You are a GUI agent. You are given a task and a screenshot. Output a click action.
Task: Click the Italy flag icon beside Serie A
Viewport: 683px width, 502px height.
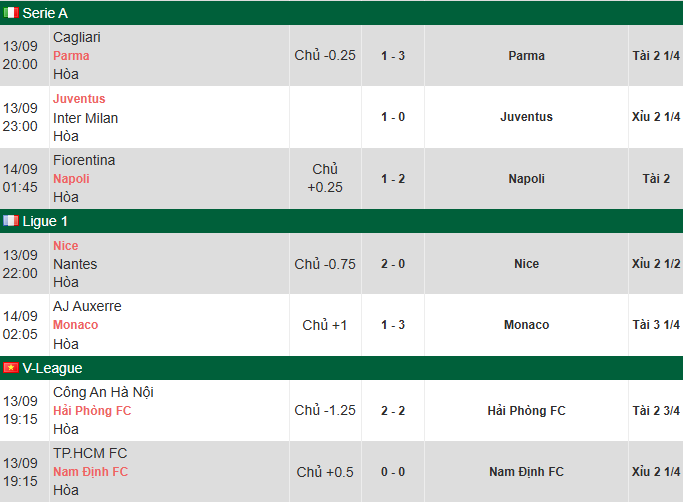click(10, 13)
